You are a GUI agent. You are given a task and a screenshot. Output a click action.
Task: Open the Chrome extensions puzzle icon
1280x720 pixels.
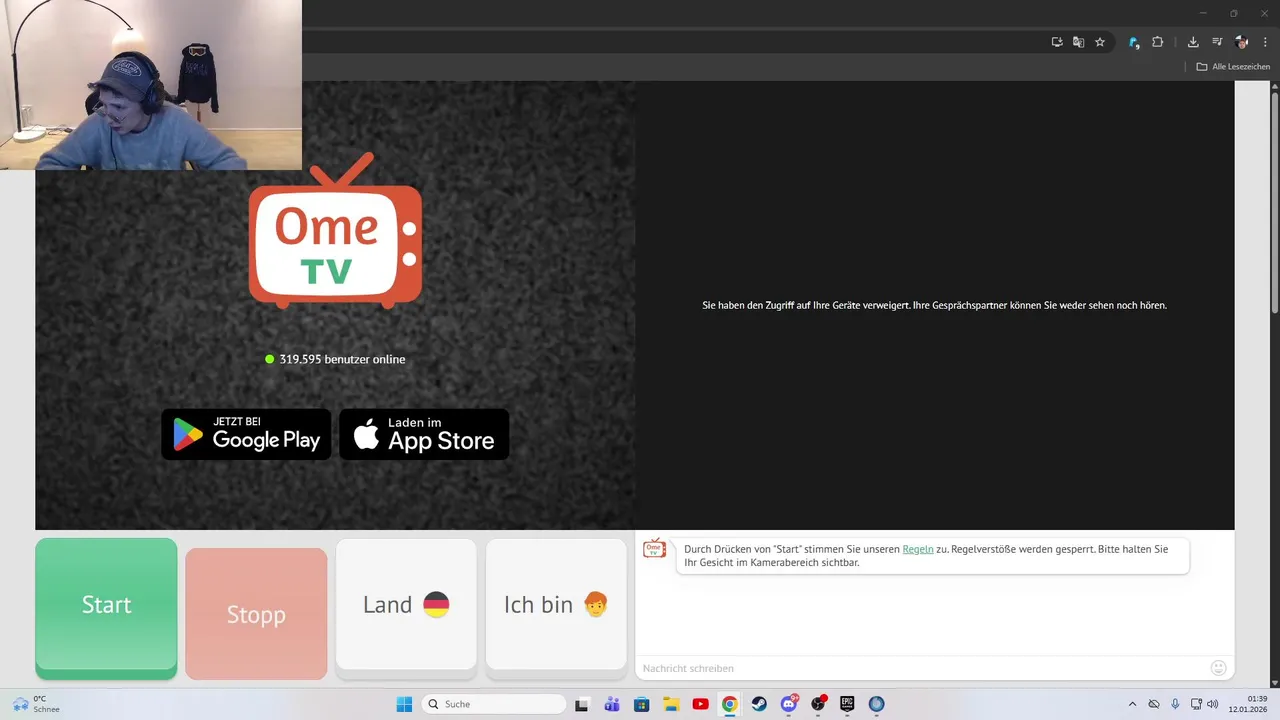pyautogui.click(x=1158, y=42)
